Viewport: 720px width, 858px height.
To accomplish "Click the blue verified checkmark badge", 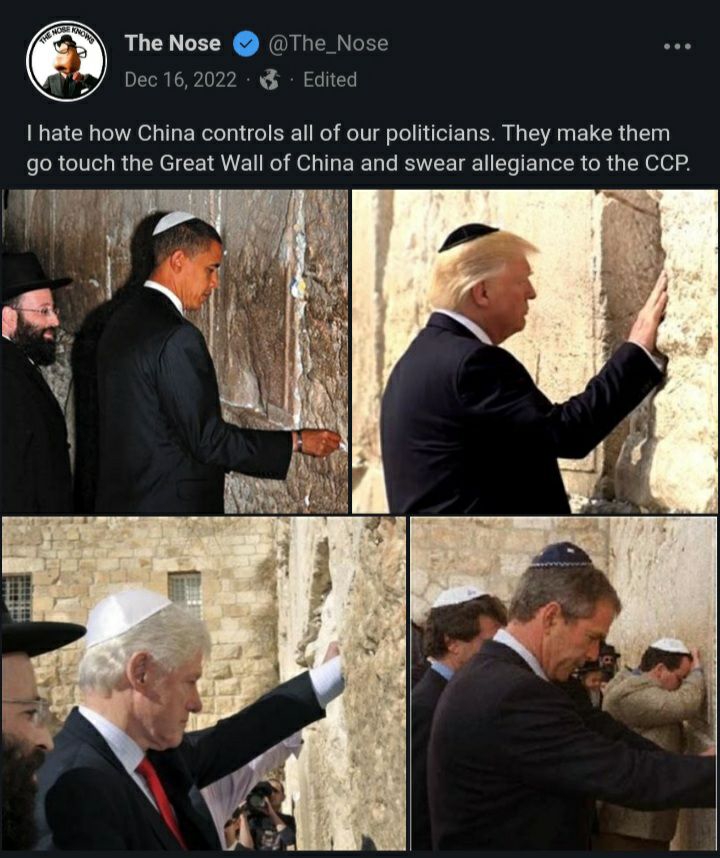I will click(x=246, y=44).
